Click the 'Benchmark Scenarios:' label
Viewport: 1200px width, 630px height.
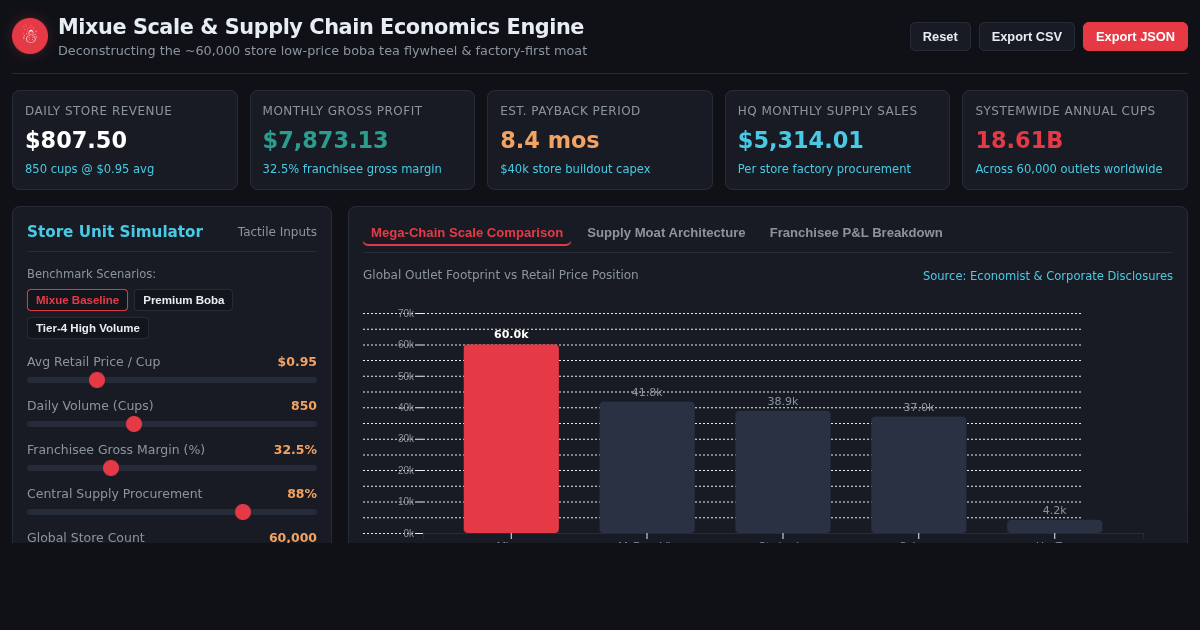point(92,274)
